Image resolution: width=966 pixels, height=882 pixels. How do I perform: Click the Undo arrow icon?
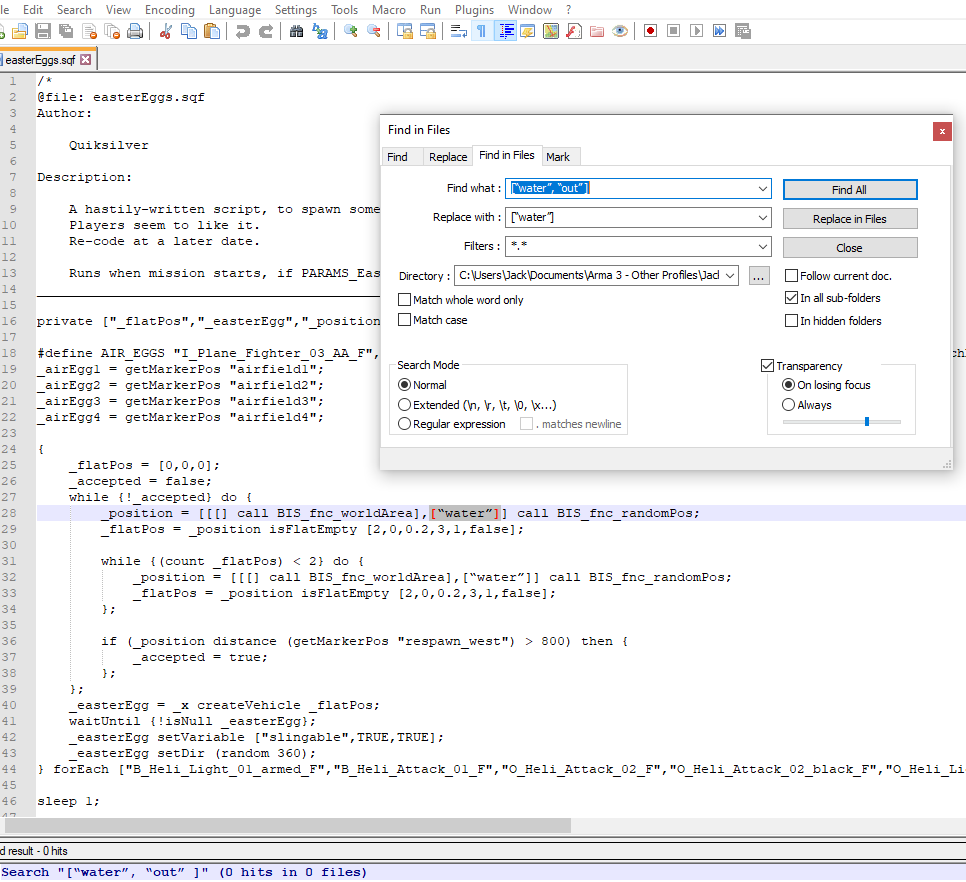[242, 31]
